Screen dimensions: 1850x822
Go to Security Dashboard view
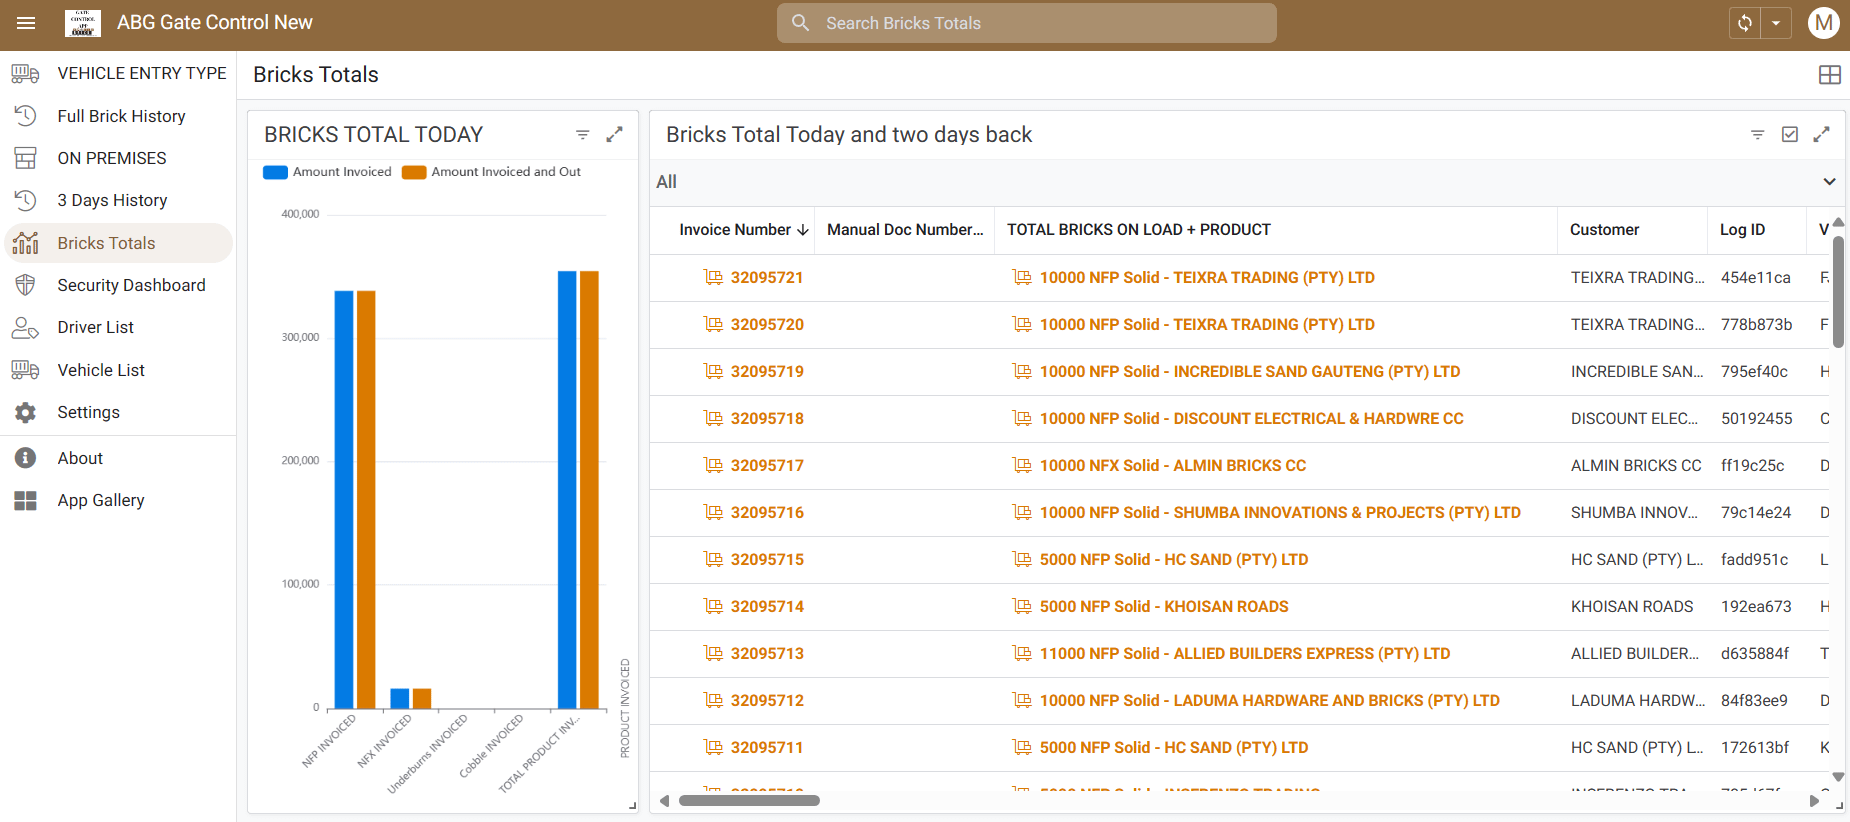coord(131,285)
